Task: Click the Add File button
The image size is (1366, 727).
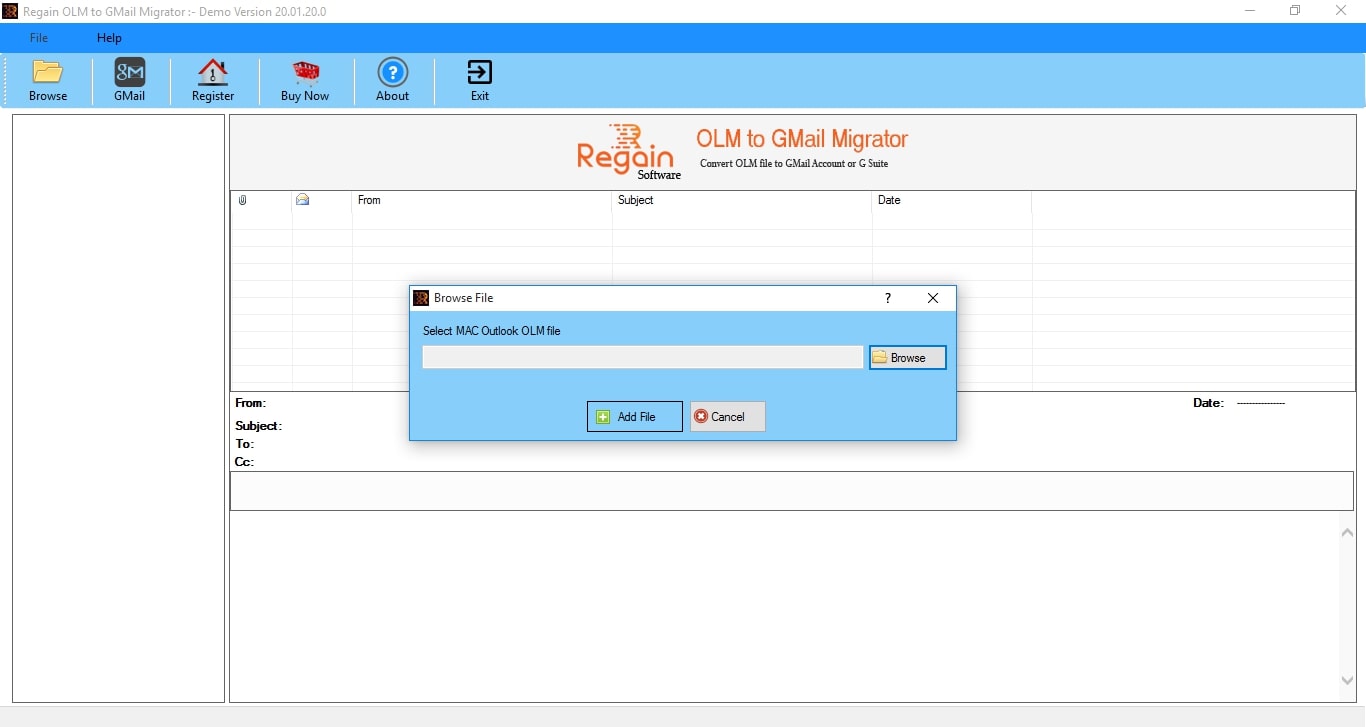Action: coord(633,416)
